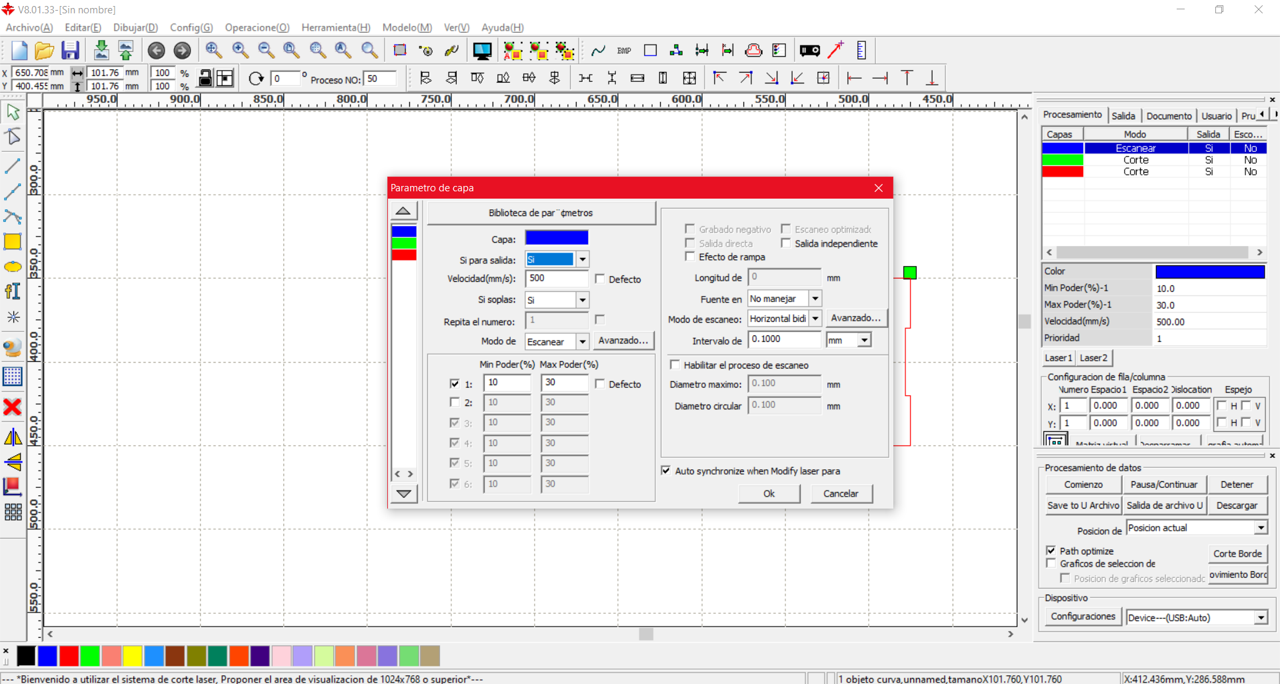Redo with the right arrow icon
Image resolution: width=1280 pixels, height=684 pixels.
(182, 50)
